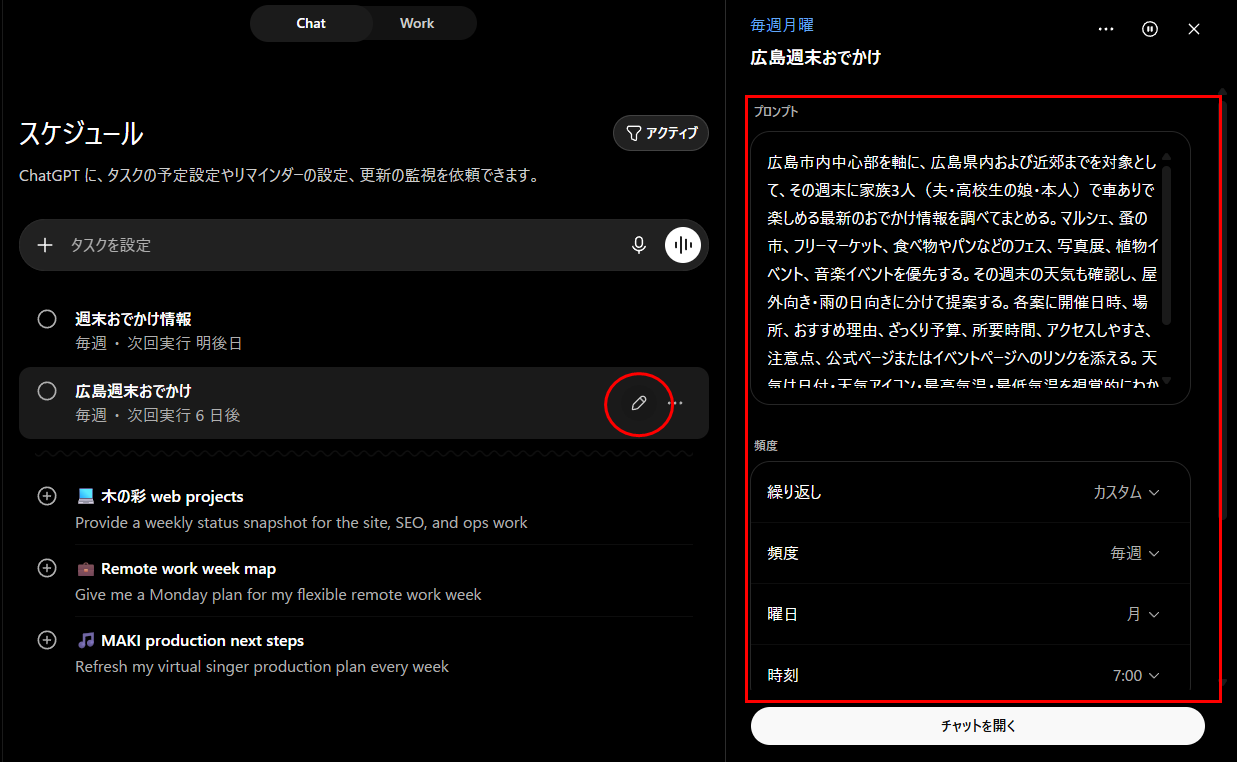Click 毎週・次回実行 明後日 text
1237x762 pixels.
coord(159,343)
